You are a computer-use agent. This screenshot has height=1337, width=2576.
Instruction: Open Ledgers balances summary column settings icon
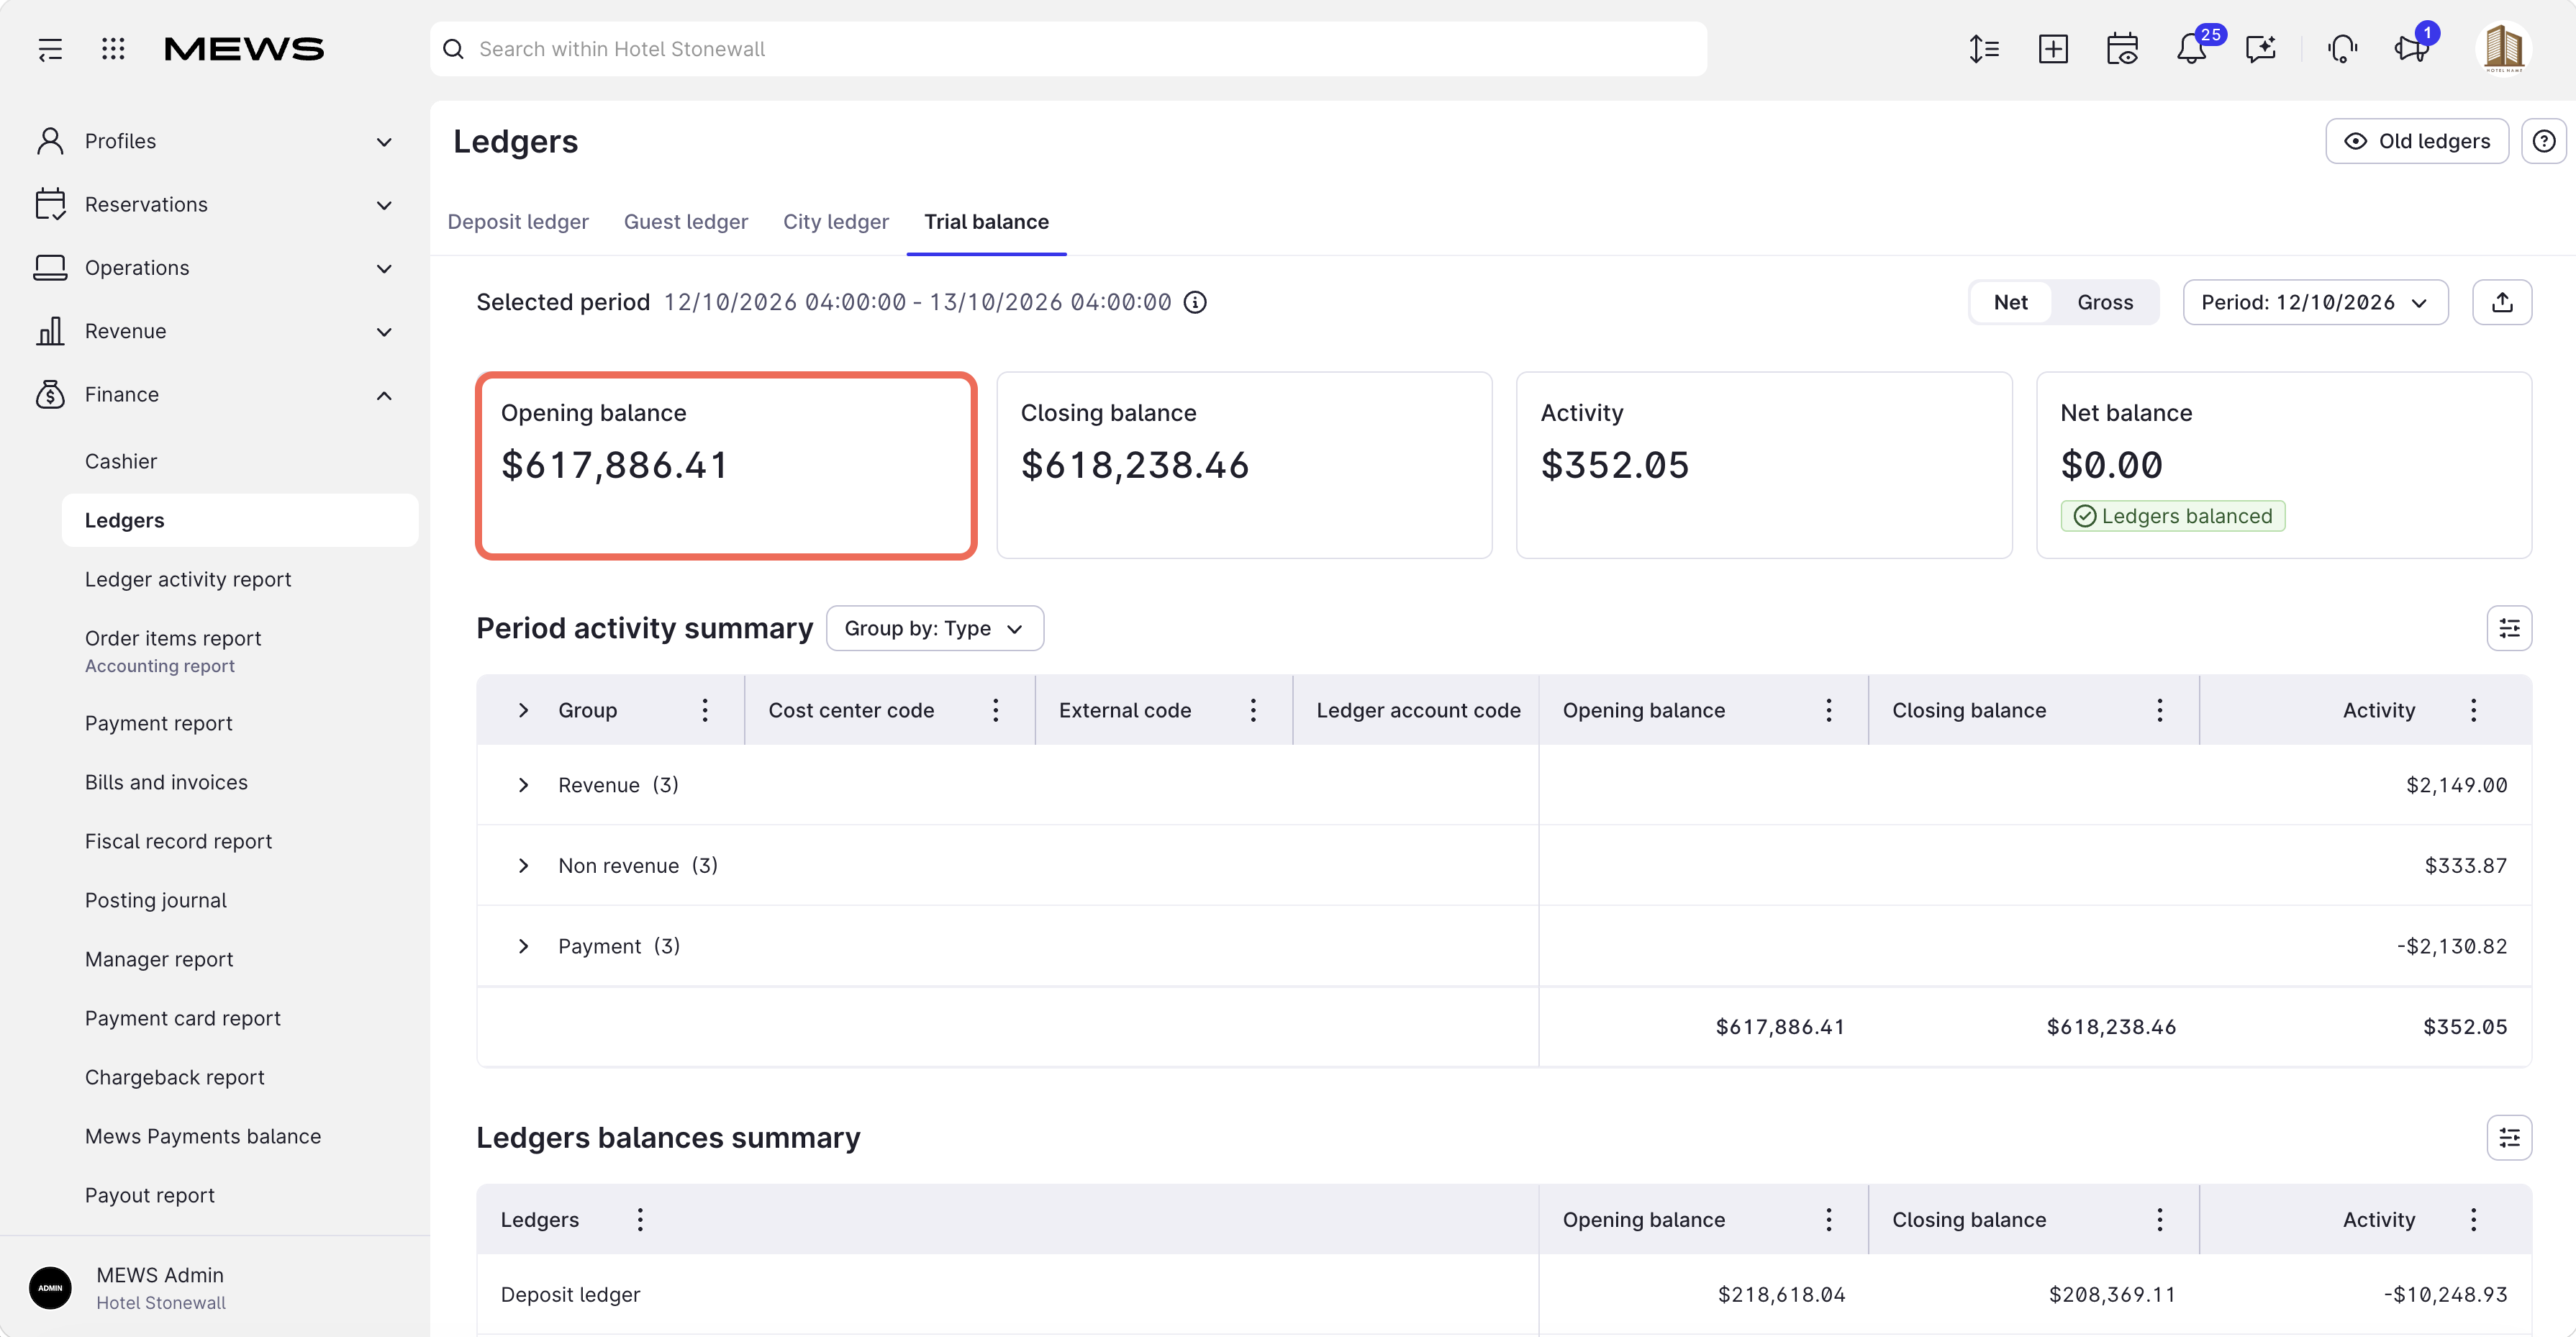(x=2509, y=1137)
